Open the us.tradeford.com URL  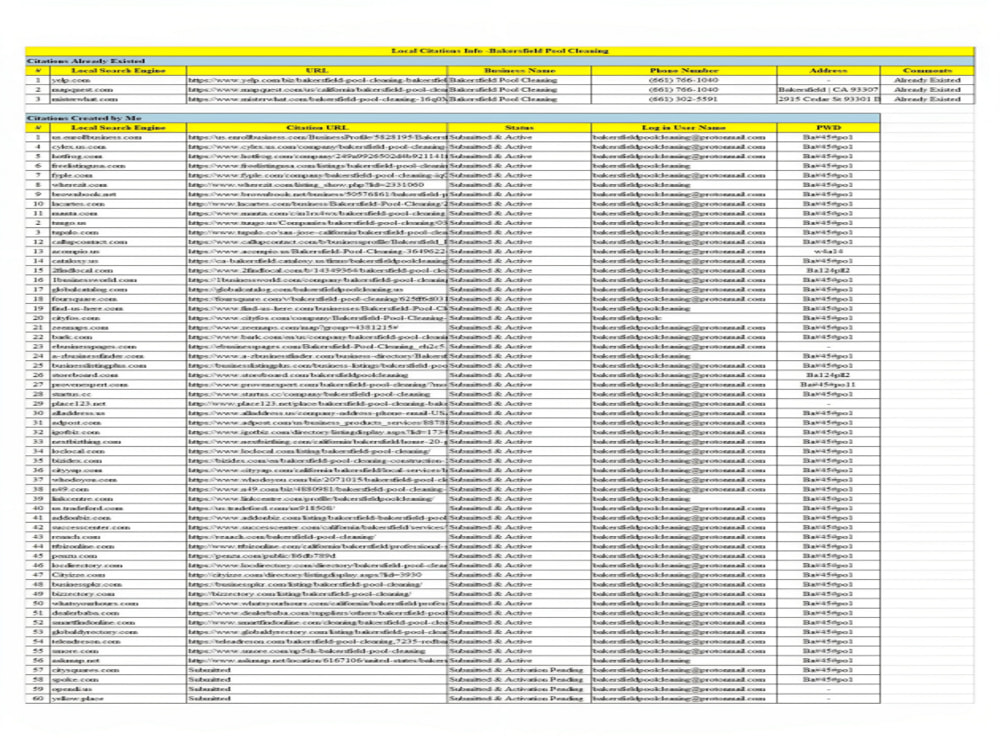tap(317, 508)
